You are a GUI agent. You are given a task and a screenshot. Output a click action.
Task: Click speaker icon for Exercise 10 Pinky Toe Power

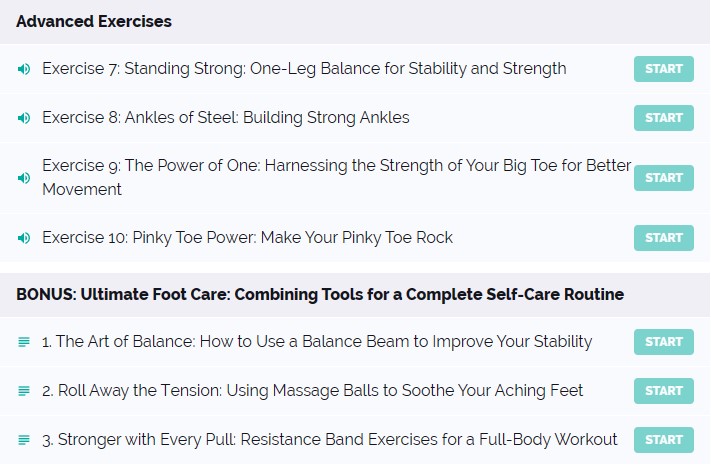(24, 238)
